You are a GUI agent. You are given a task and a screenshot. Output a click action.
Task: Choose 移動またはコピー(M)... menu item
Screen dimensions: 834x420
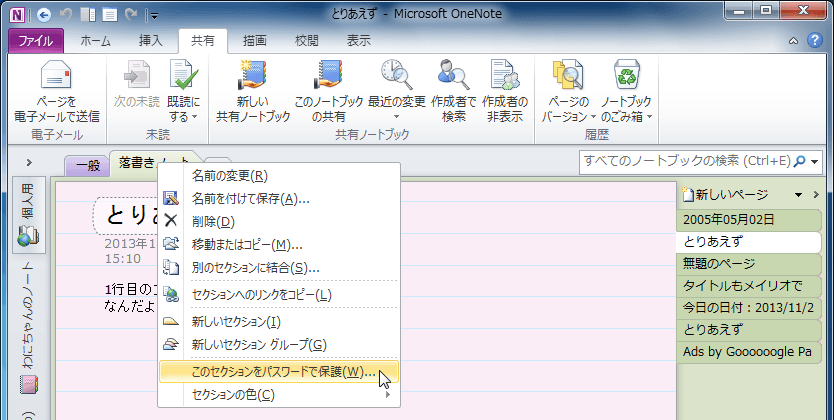point(279,245)
